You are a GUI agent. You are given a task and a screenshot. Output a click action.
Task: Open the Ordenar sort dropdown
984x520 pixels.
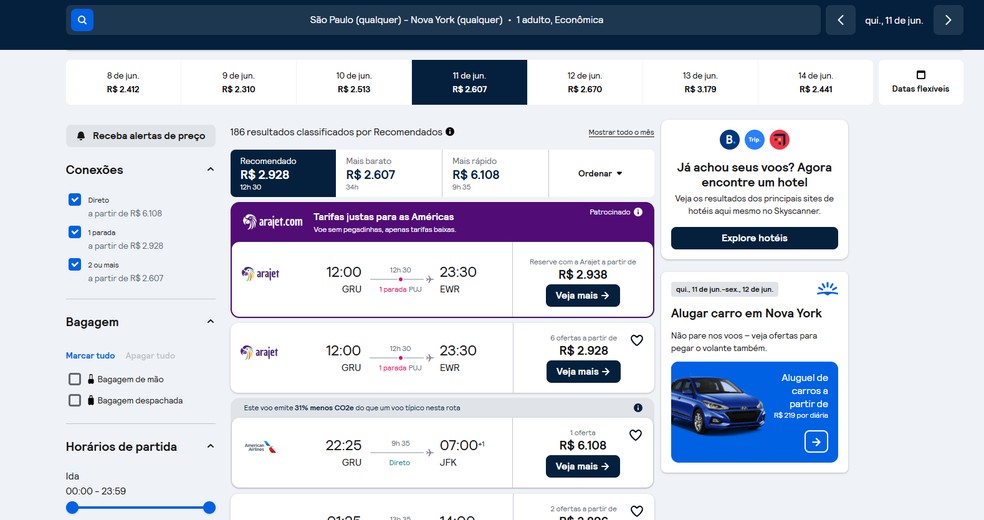point(600,173)
